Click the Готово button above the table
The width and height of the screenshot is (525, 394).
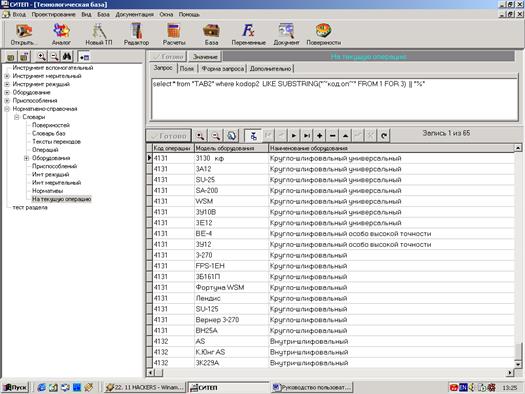click(169, 136)
